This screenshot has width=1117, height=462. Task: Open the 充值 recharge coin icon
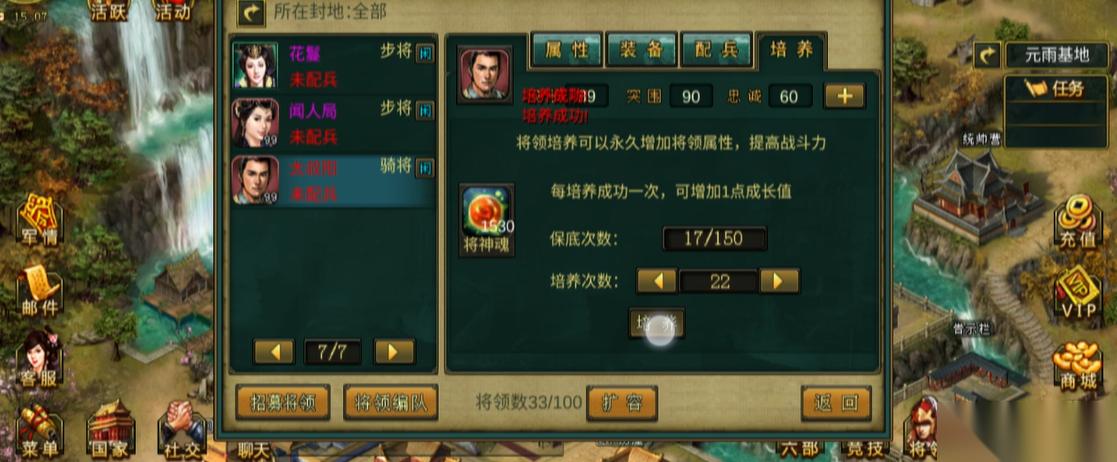pyautogui.click(x=1077, y=221)
